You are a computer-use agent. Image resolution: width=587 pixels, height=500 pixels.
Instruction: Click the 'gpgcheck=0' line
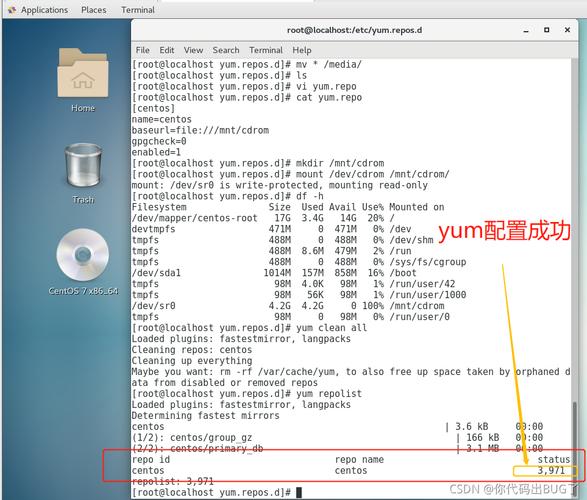coord(159,141)
